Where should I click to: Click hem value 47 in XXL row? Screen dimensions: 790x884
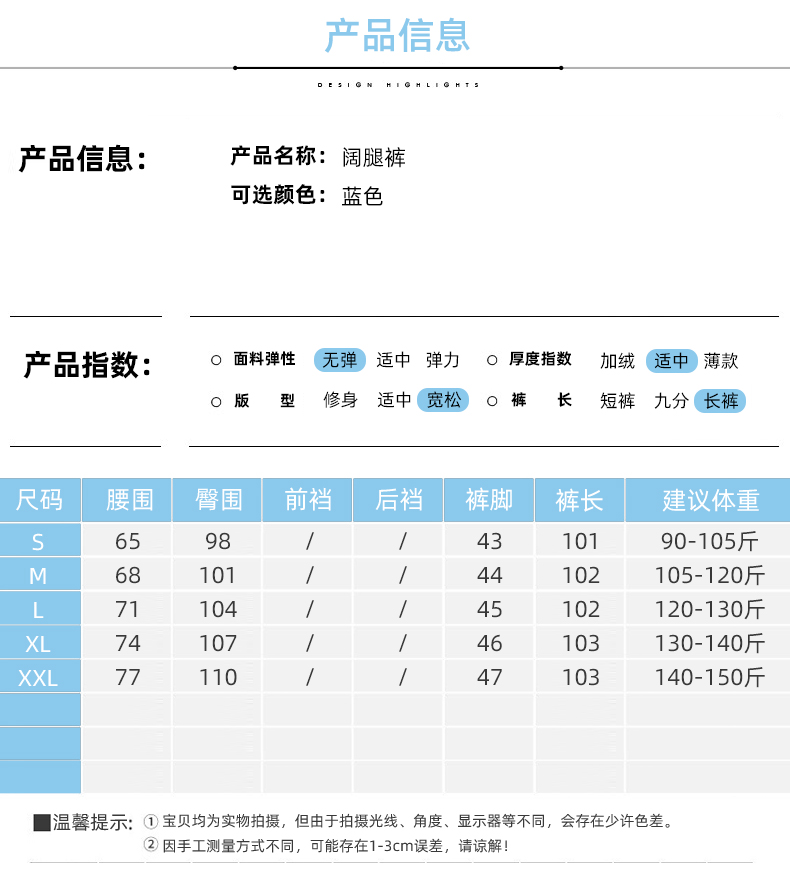(x=489, y=677)
